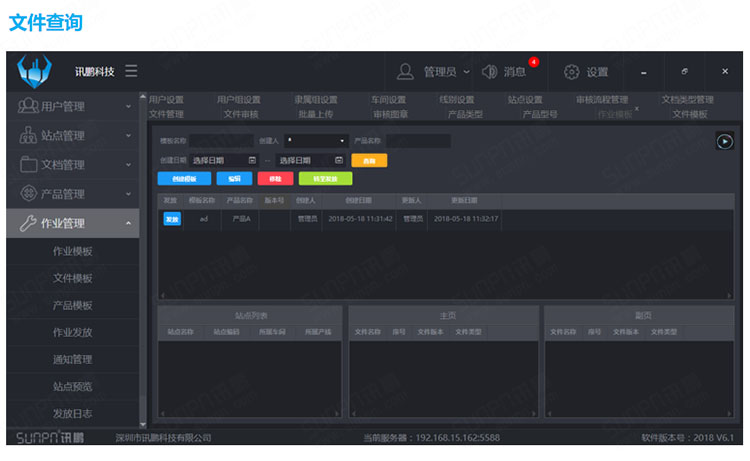
Task: Click the orange 查询 search button
Action: (369, 160)
